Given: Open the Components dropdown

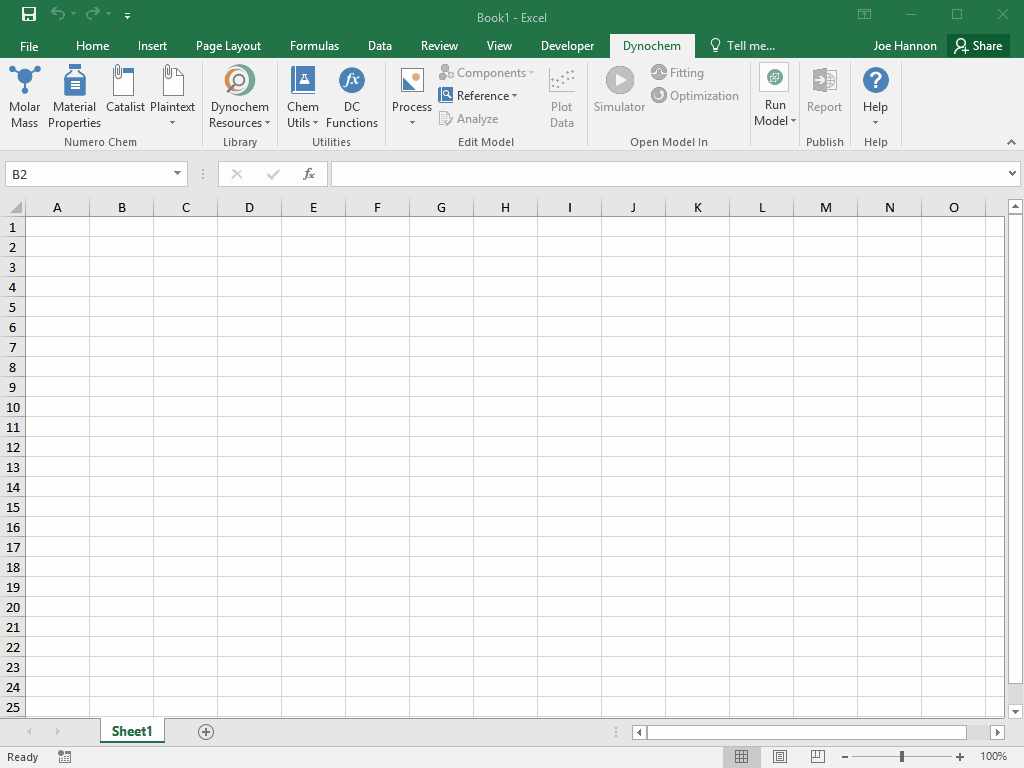Looking at the screenshot, I should point(487,72).
